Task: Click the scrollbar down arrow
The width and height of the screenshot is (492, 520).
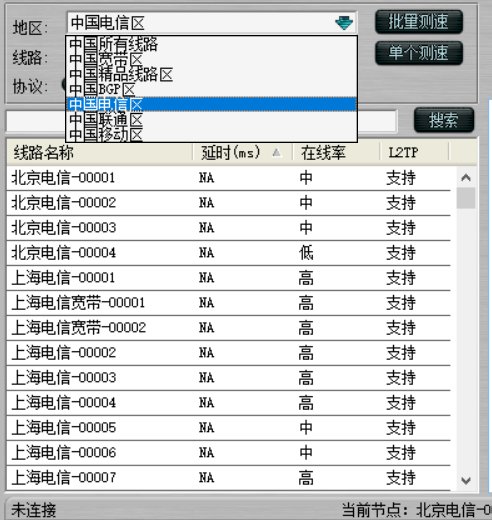Action: tap(466, 480)
